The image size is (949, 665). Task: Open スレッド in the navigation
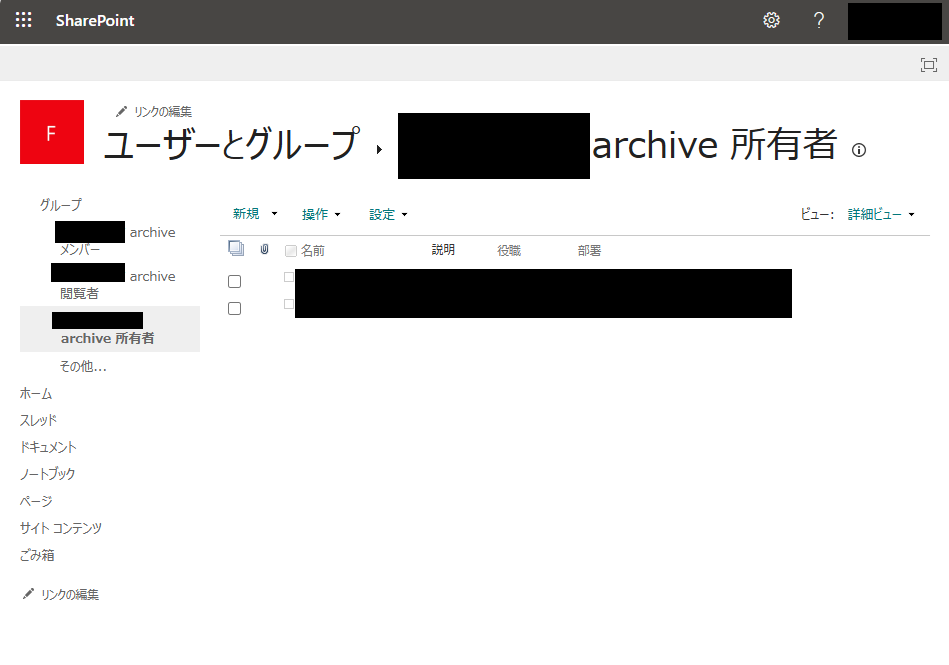click(38, 420)
